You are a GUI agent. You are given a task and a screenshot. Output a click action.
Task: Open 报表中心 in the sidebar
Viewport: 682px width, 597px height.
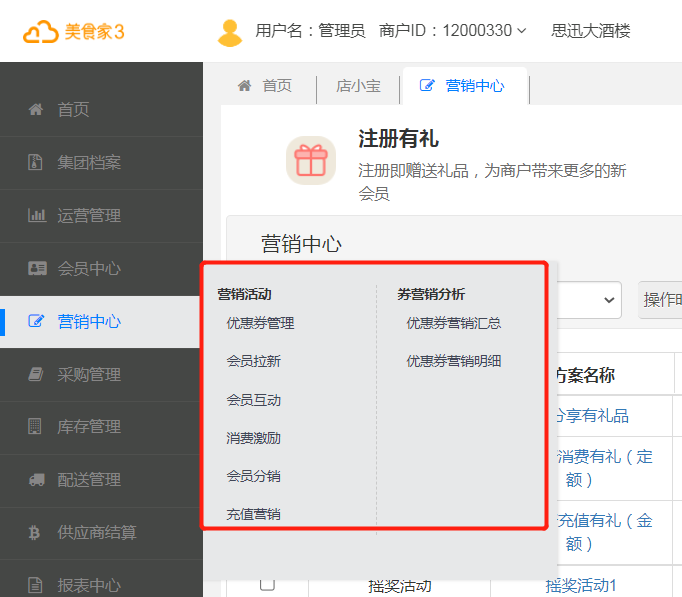click(x=88, y=586)
